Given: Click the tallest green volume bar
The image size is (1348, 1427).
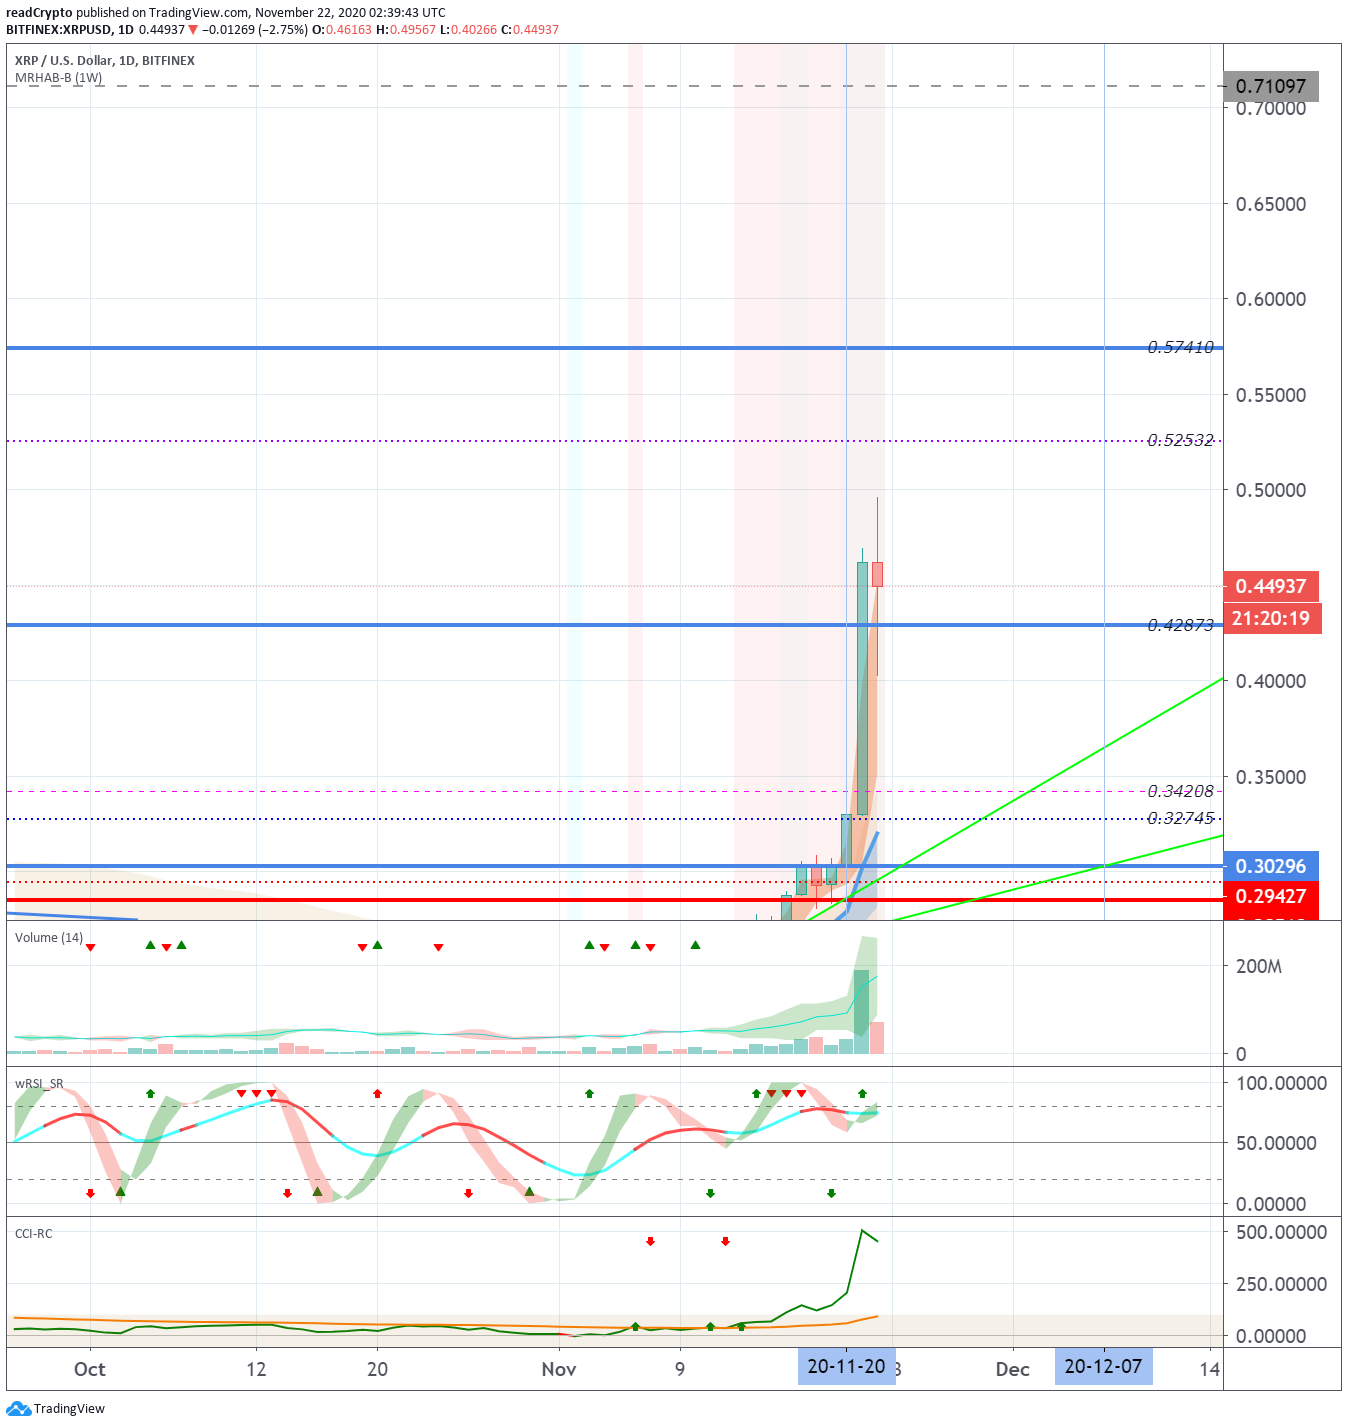Looking at the screenshot, I should 862,1011.
